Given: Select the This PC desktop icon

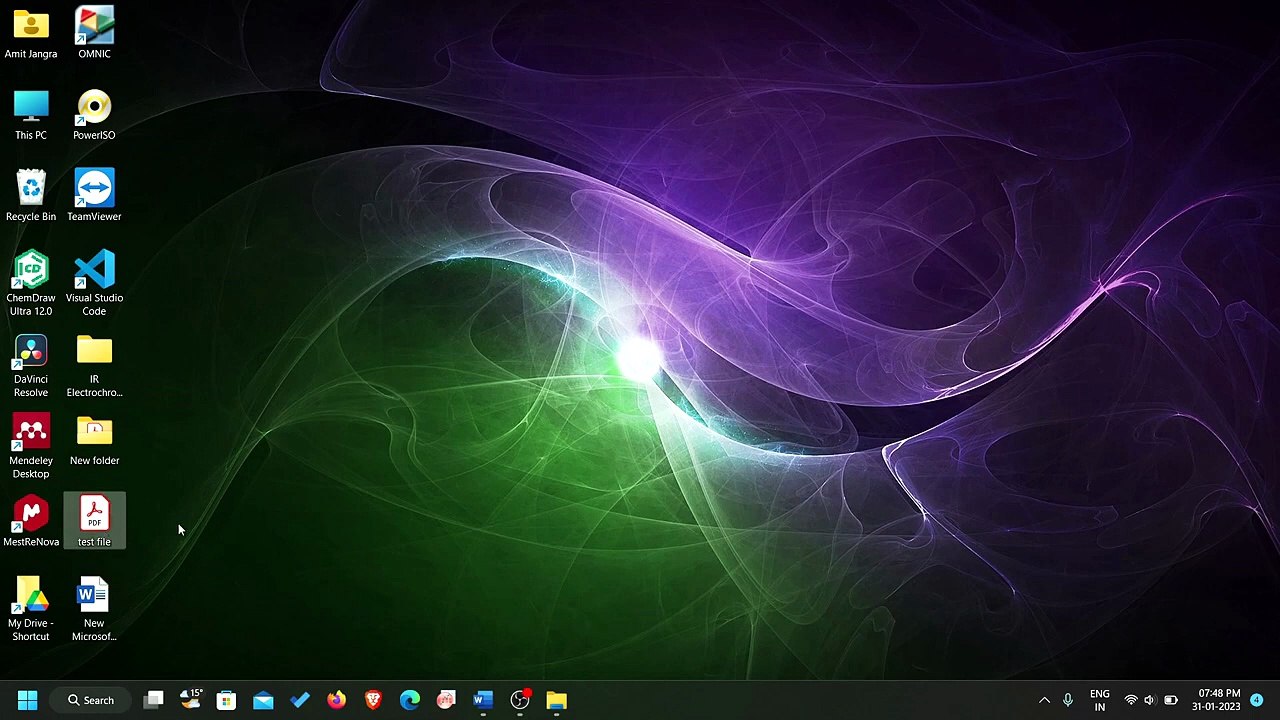Looking at the screenshot, I should (x=31, y=115).
